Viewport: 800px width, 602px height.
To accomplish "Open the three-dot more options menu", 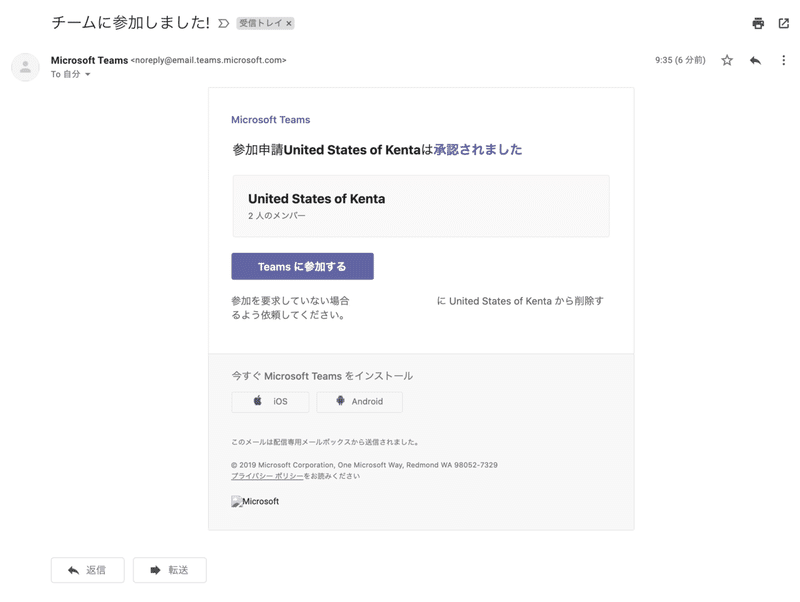I will [783, 60].
